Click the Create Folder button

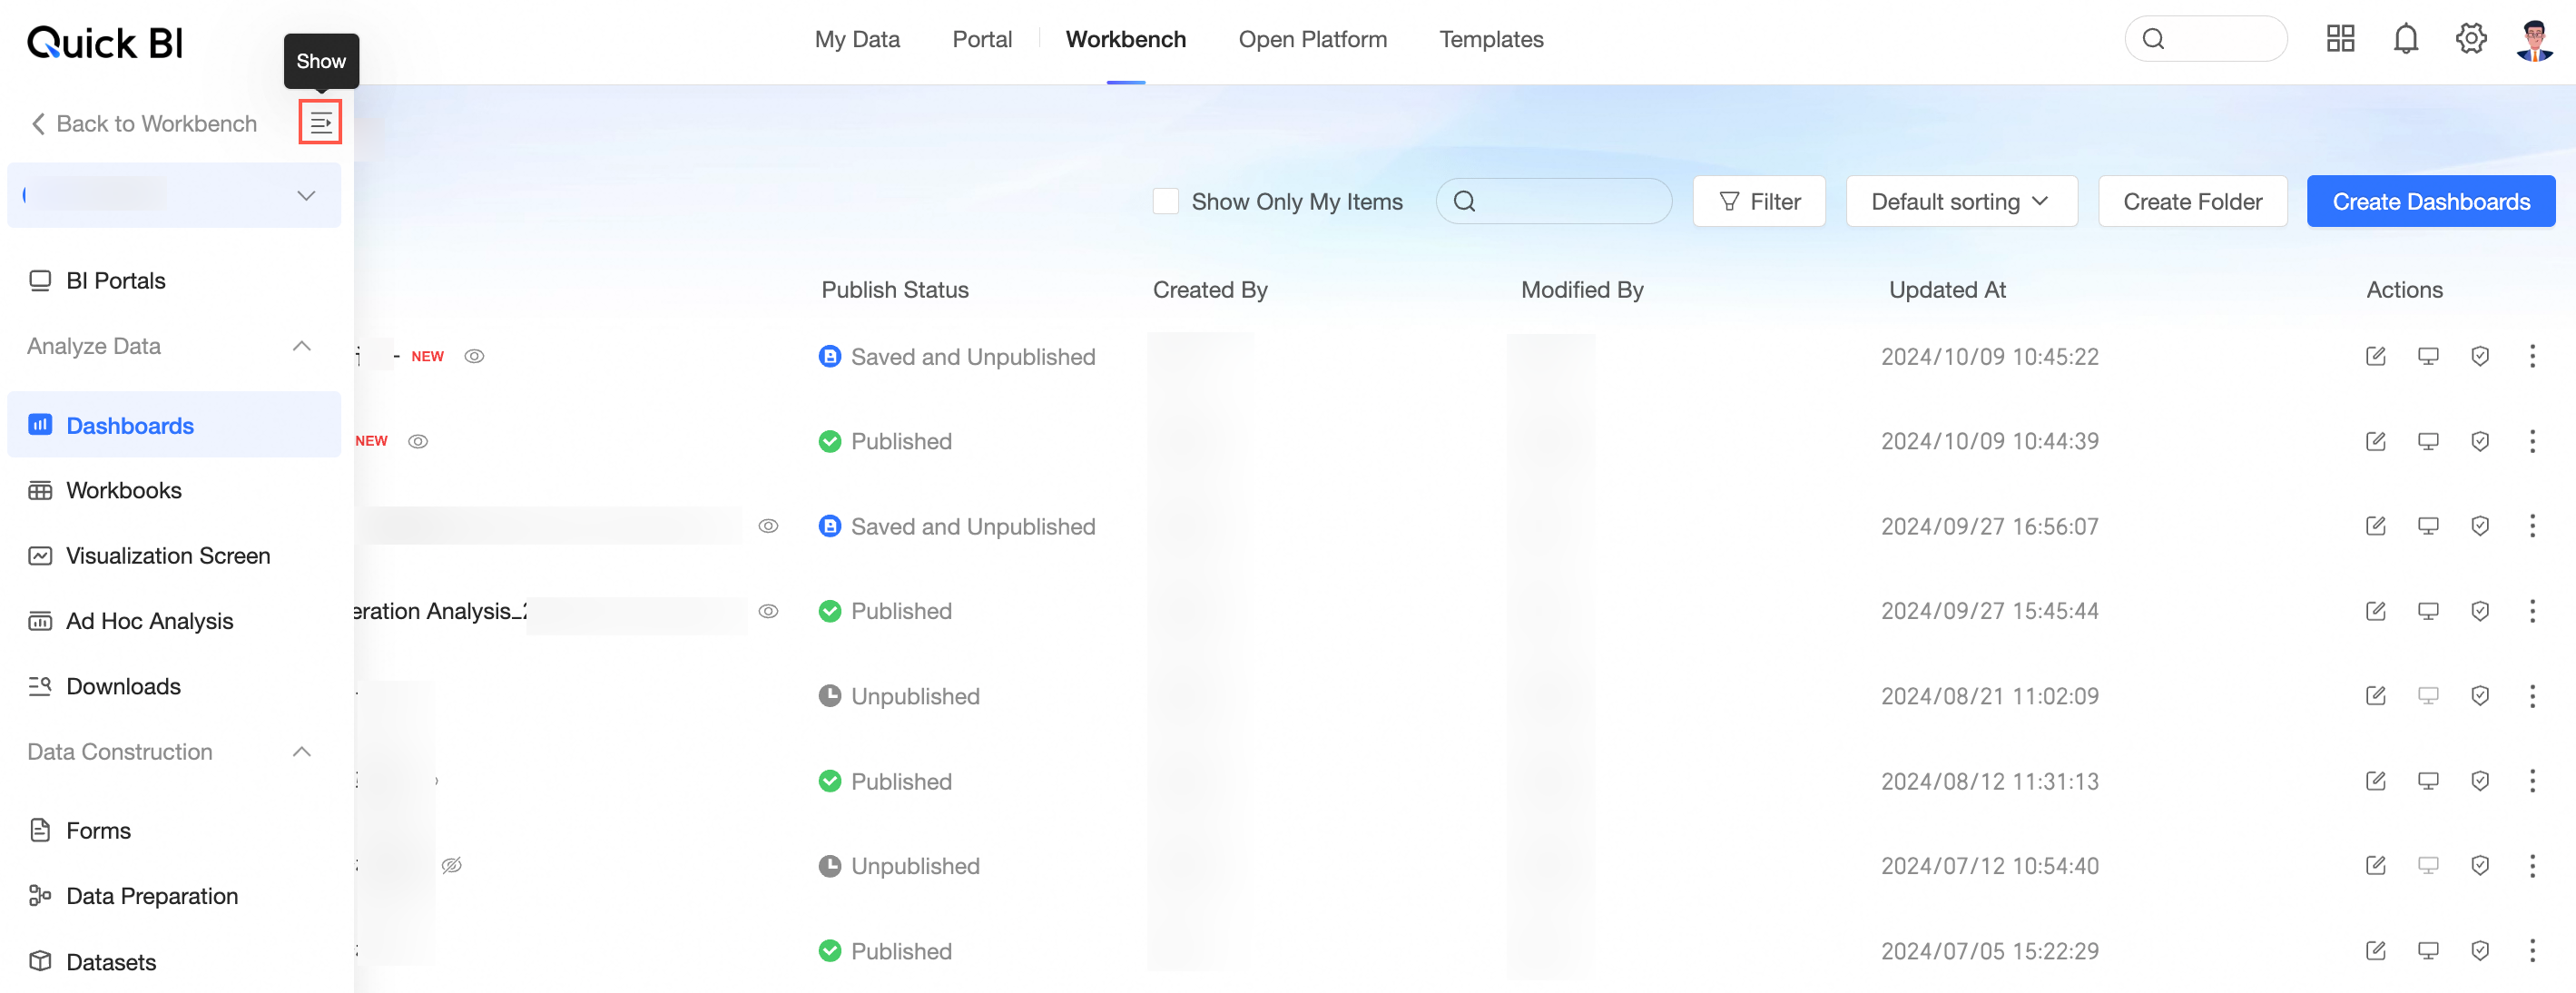[2192, 202]
